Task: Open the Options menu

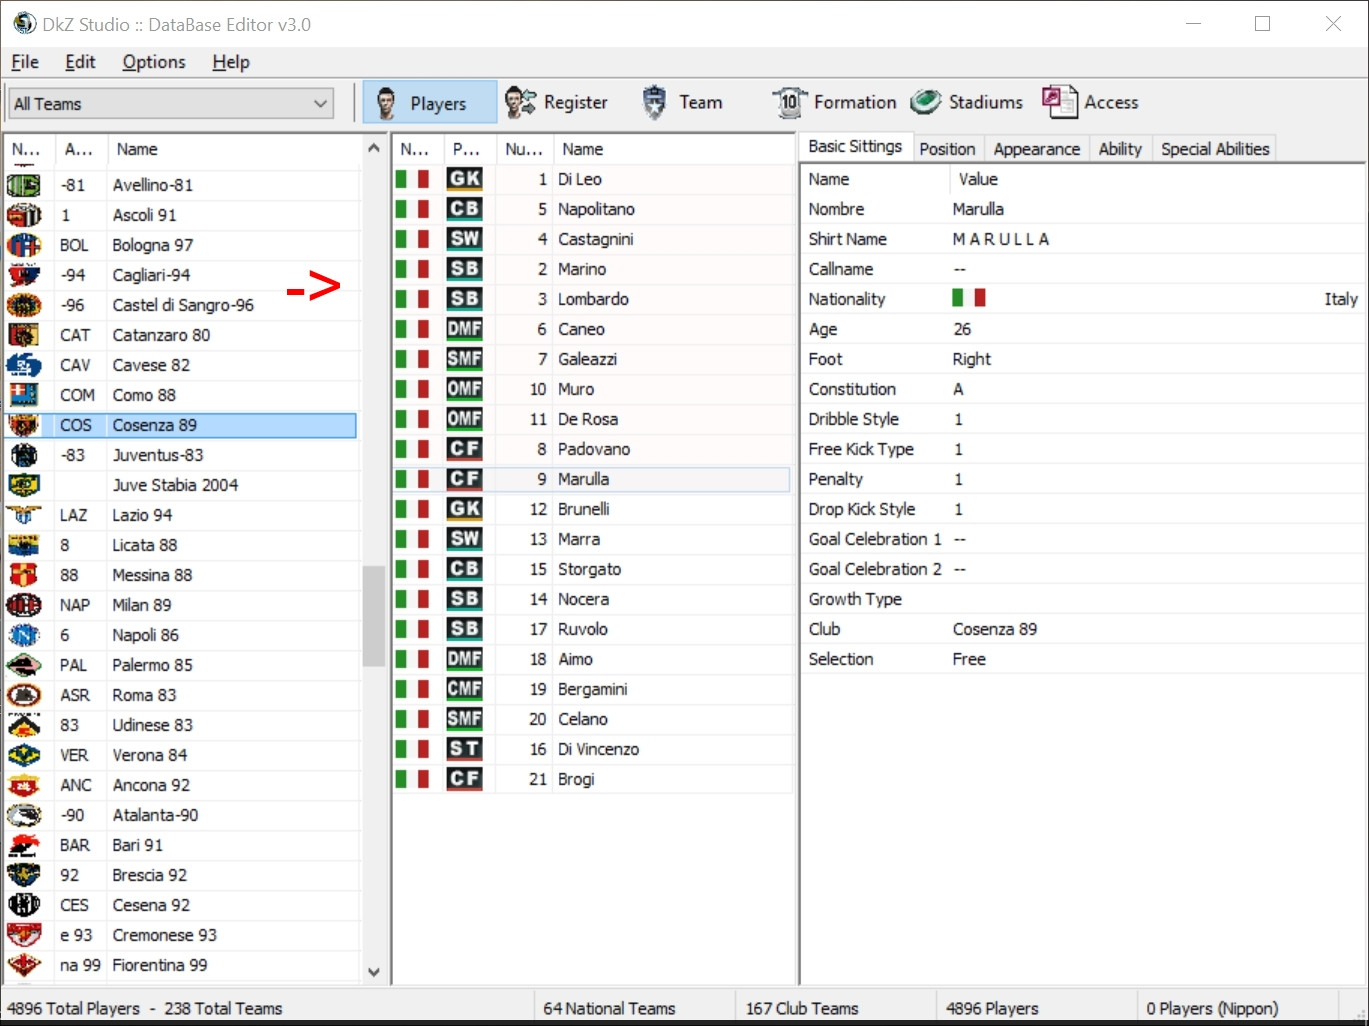Action: [154, 62]
